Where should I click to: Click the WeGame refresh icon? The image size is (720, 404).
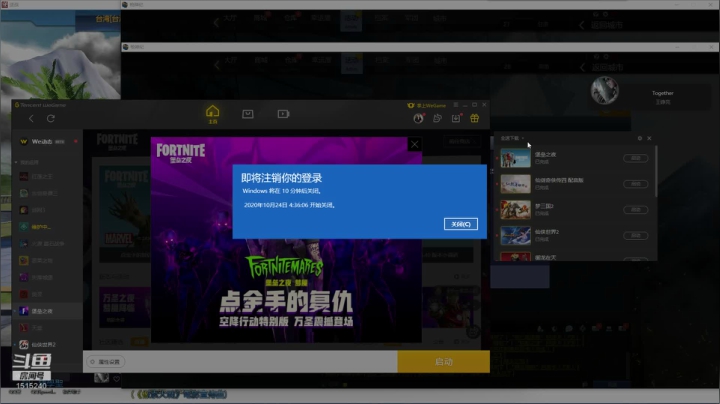(51, 118)
